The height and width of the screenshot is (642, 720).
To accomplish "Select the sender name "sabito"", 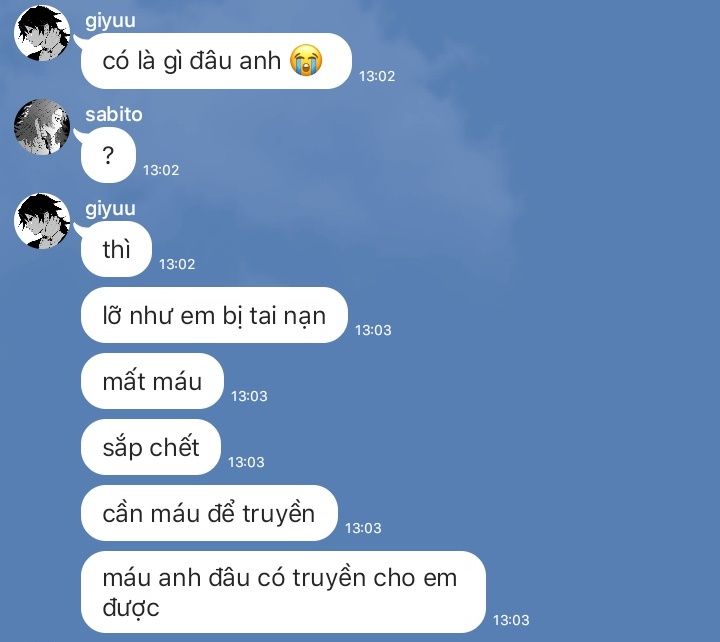I will [x=114, y=114].
